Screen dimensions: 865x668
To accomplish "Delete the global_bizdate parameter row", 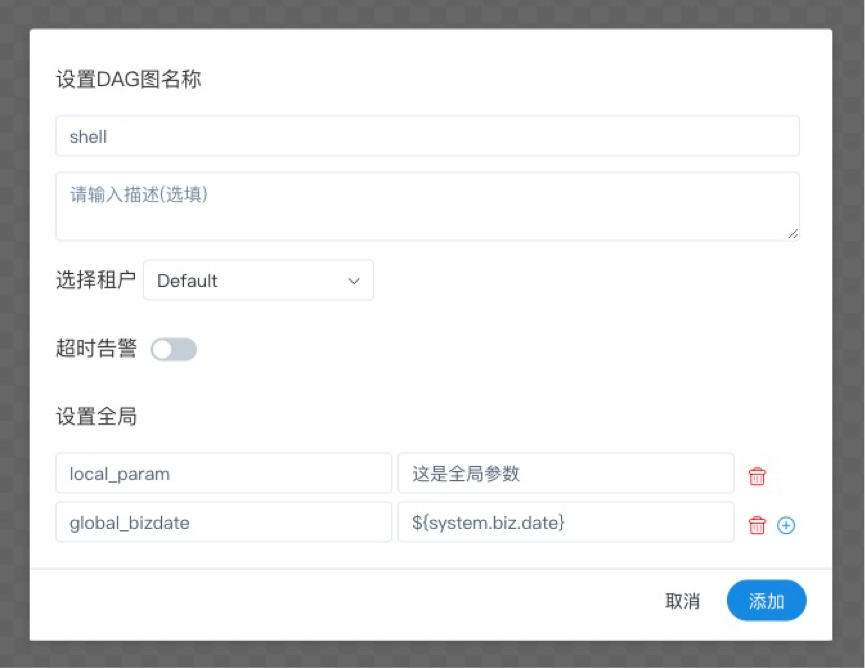I will (757, 525).
